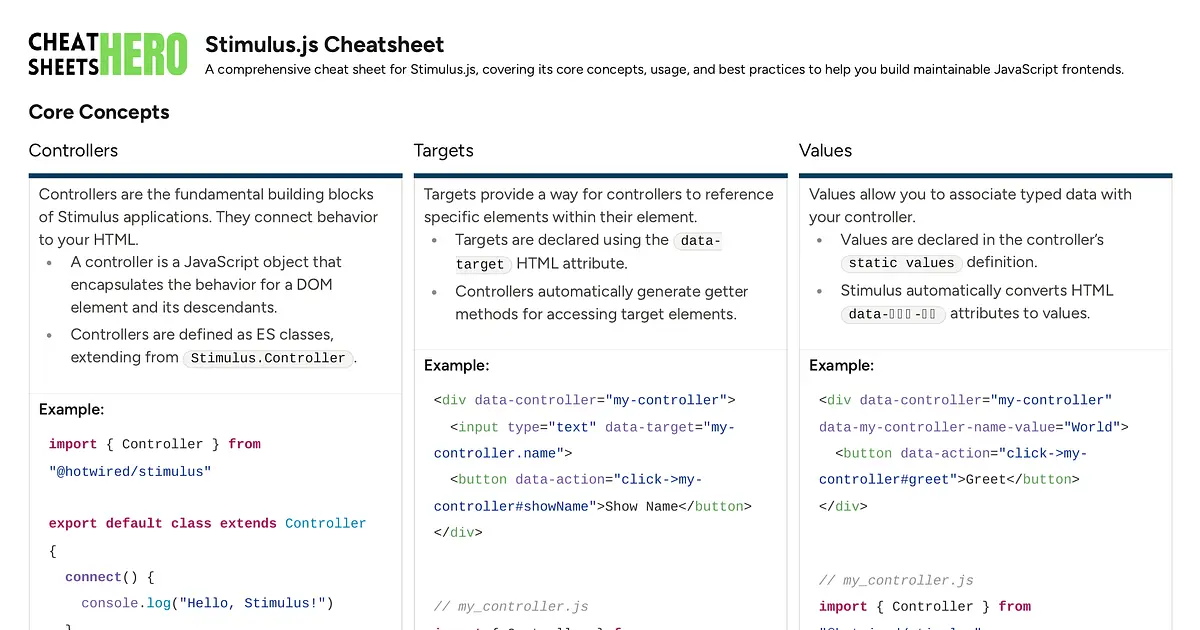The width and height of the screenshot is (1200, 630).
Task: Click the Values section header bar
Action: pyautogui.click(x=985, y=173)
